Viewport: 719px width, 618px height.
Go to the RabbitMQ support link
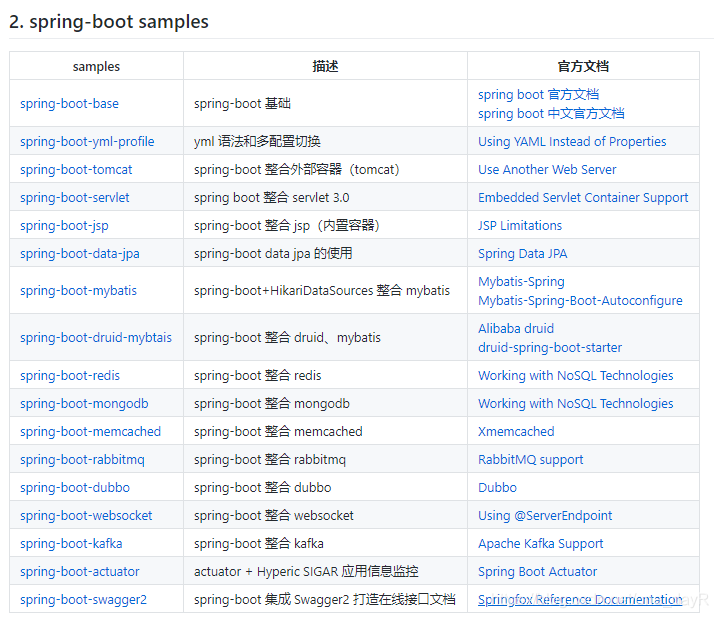click(x=531, y=460)
